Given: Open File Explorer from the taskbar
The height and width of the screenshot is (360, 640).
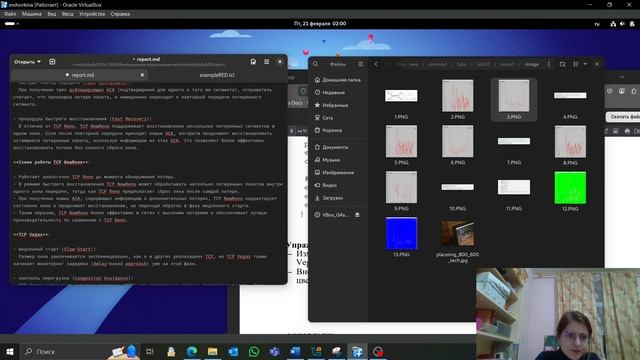Looking at the screenshot, I should pyautogui.click(x=213, y=351).
